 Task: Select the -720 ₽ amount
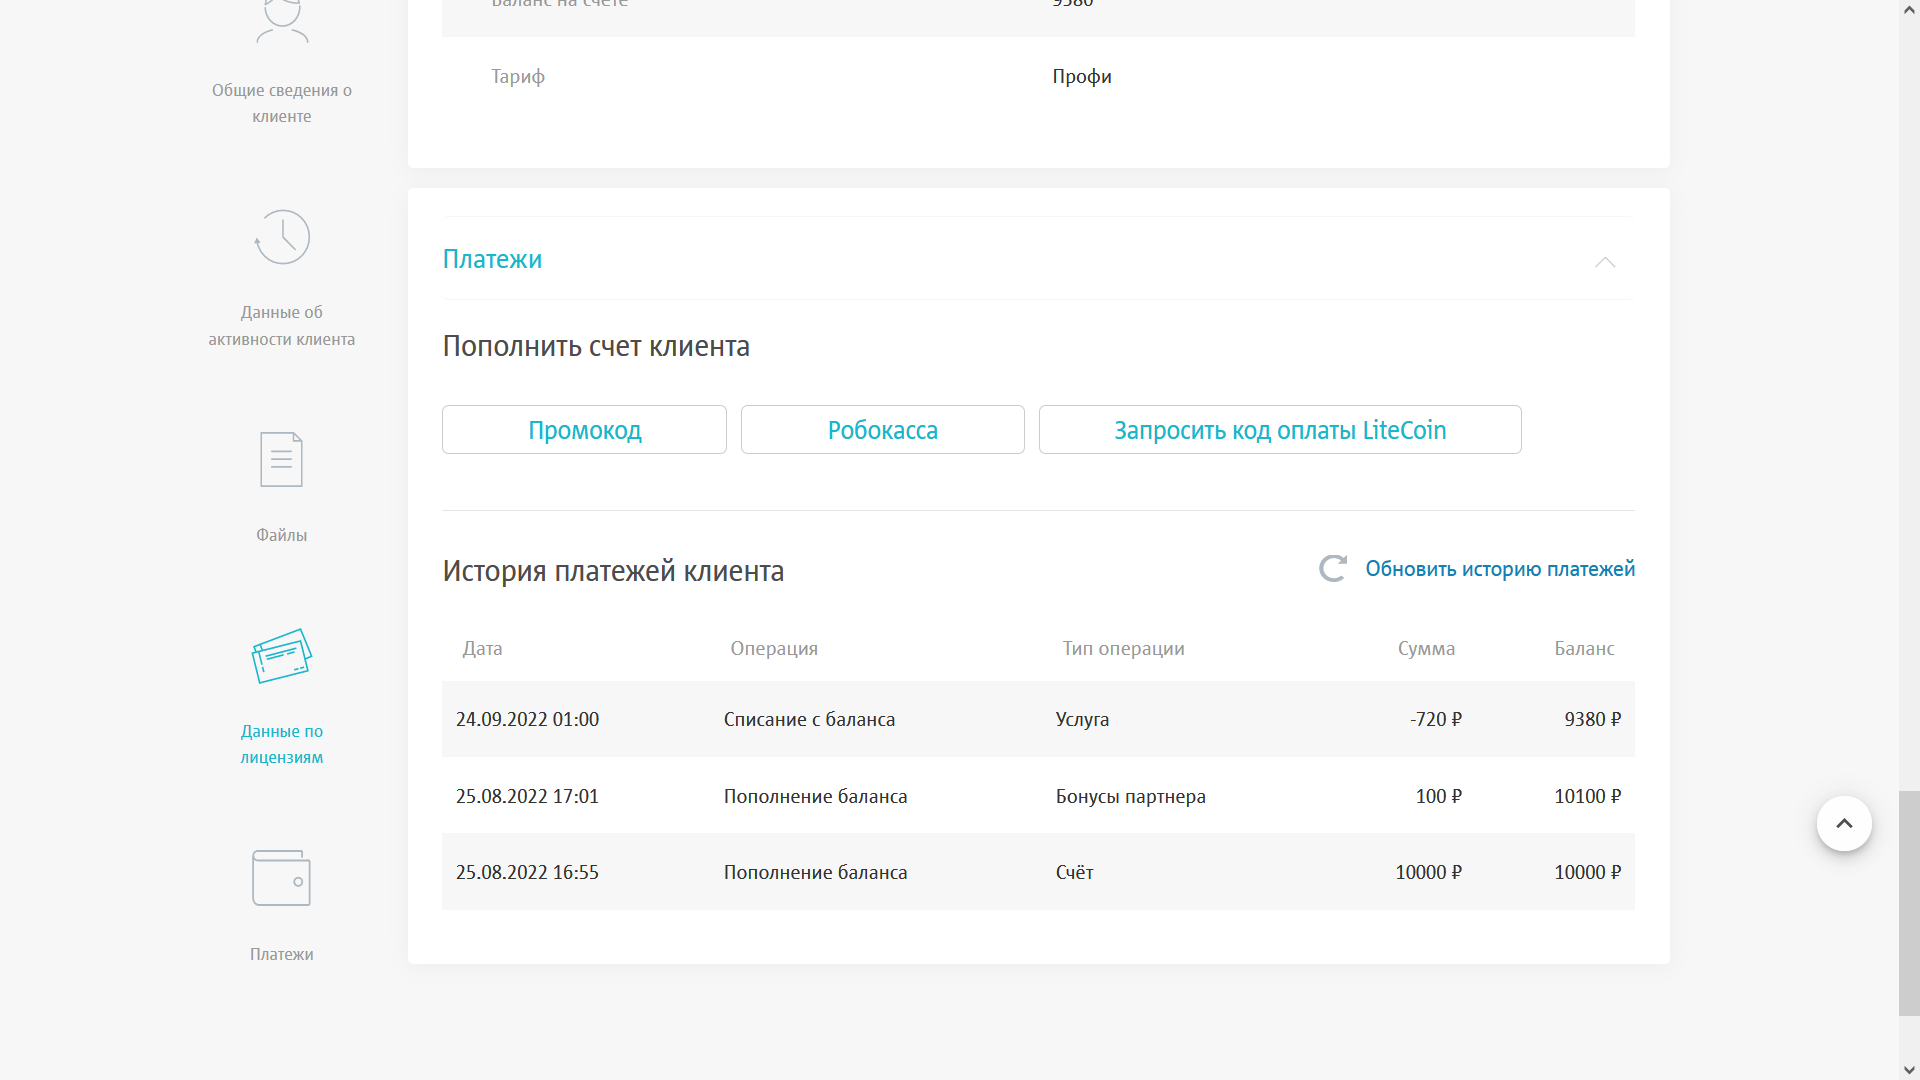[1436, 720]
